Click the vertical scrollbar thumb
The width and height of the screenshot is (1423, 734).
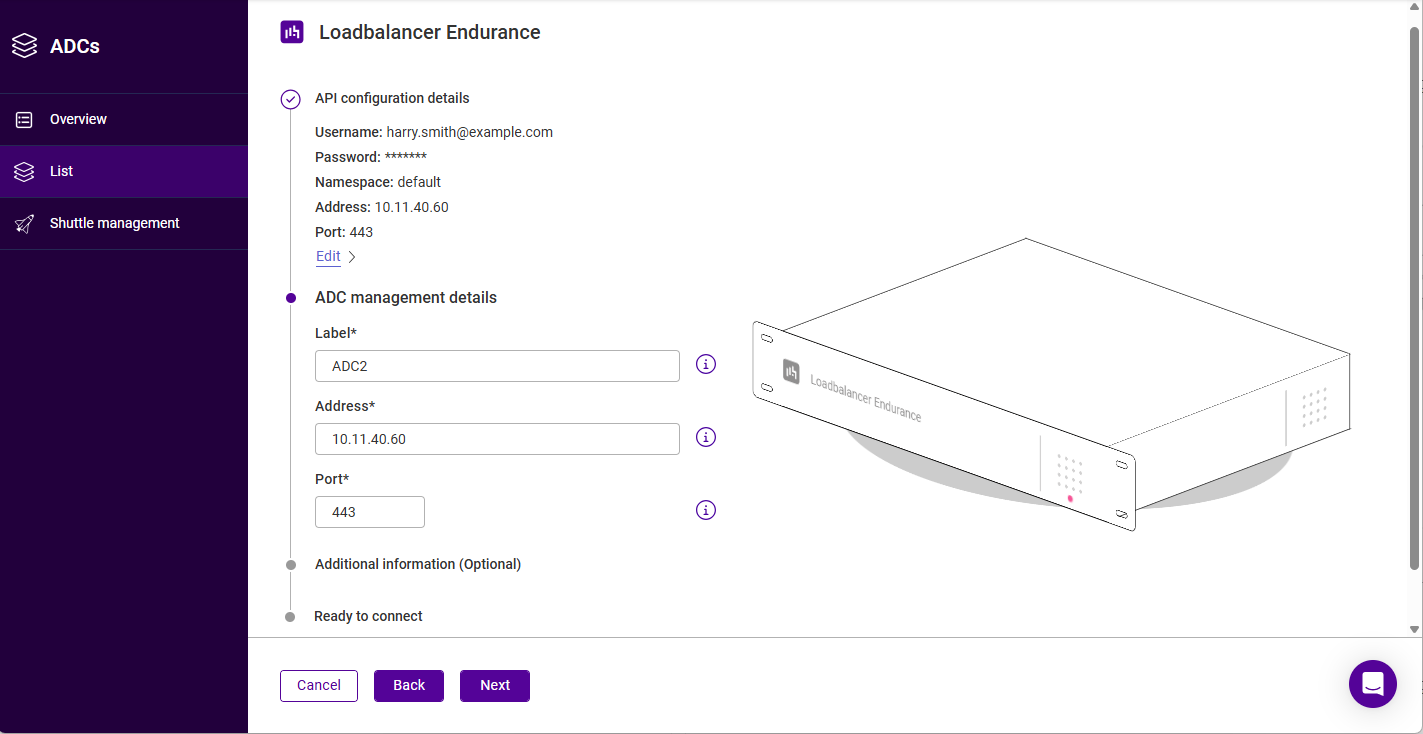click(x=1414, y=298)
